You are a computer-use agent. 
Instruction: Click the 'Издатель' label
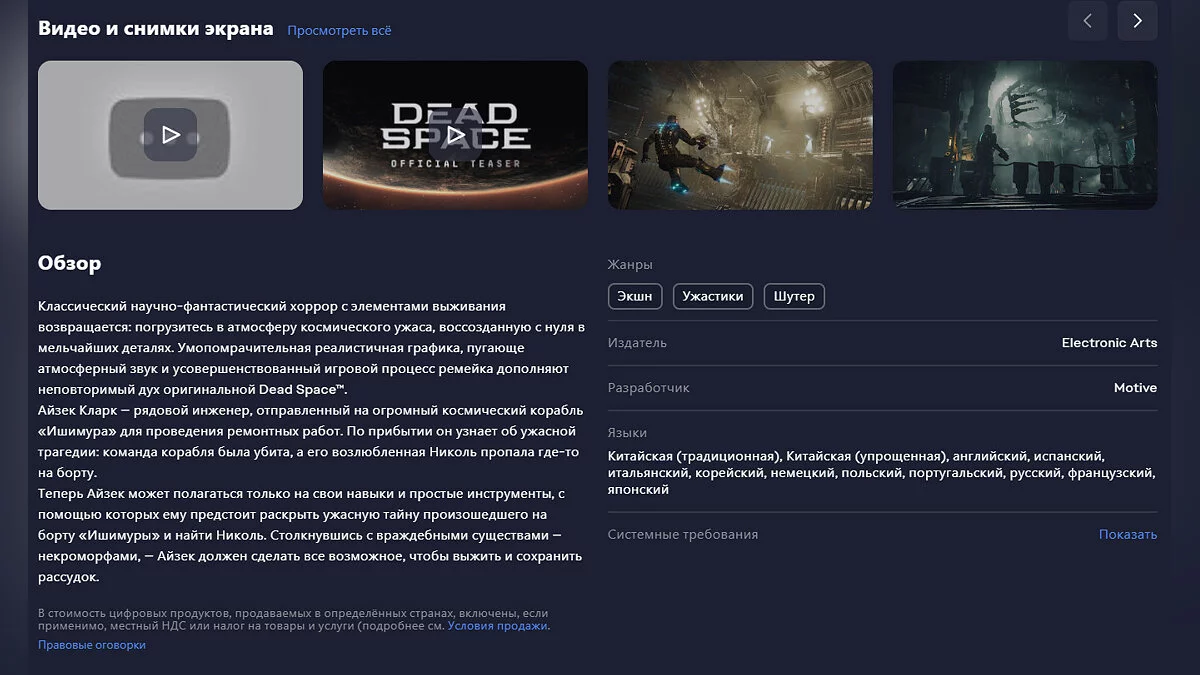[x=637, y=343]
